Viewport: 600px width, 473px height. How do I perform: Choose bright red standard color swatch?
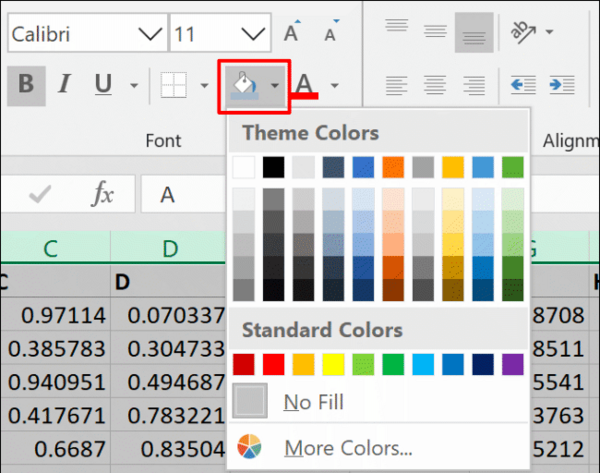(x=274, y=364)
